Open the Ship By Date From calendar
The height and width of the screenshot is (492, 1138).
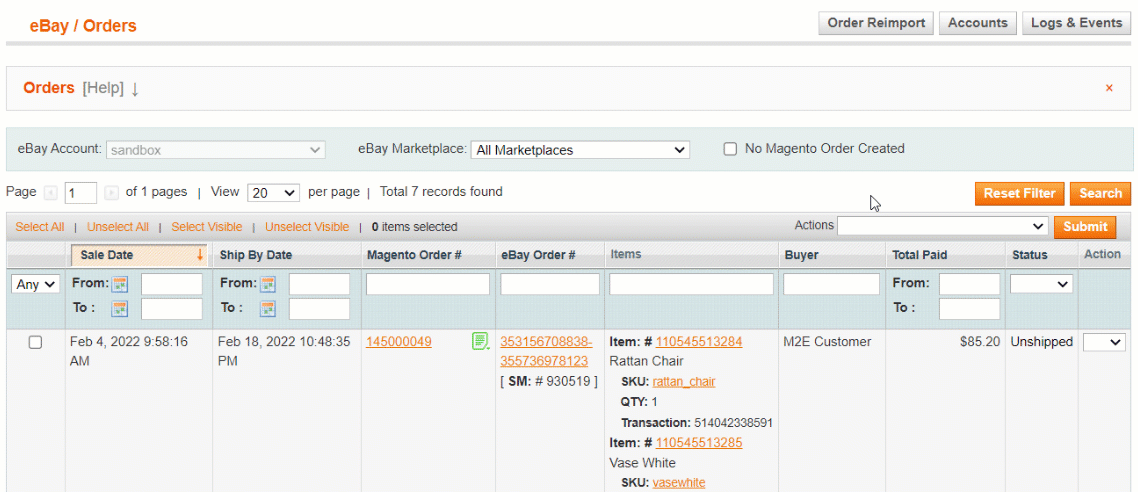267,284
